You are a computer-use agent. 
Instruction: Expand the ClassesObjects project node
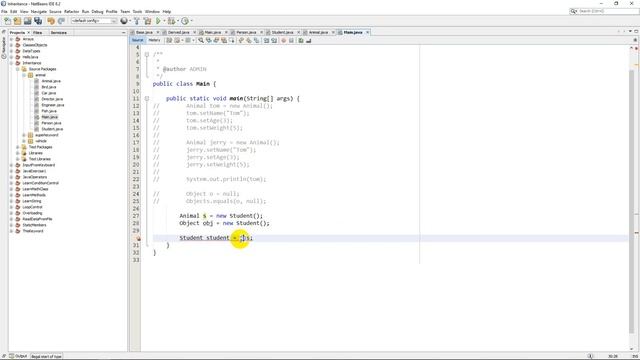[11, 45]
